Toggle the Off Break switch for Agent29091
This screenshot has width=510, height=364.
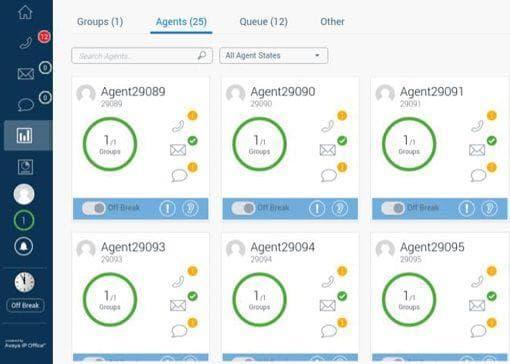(393, 208)
